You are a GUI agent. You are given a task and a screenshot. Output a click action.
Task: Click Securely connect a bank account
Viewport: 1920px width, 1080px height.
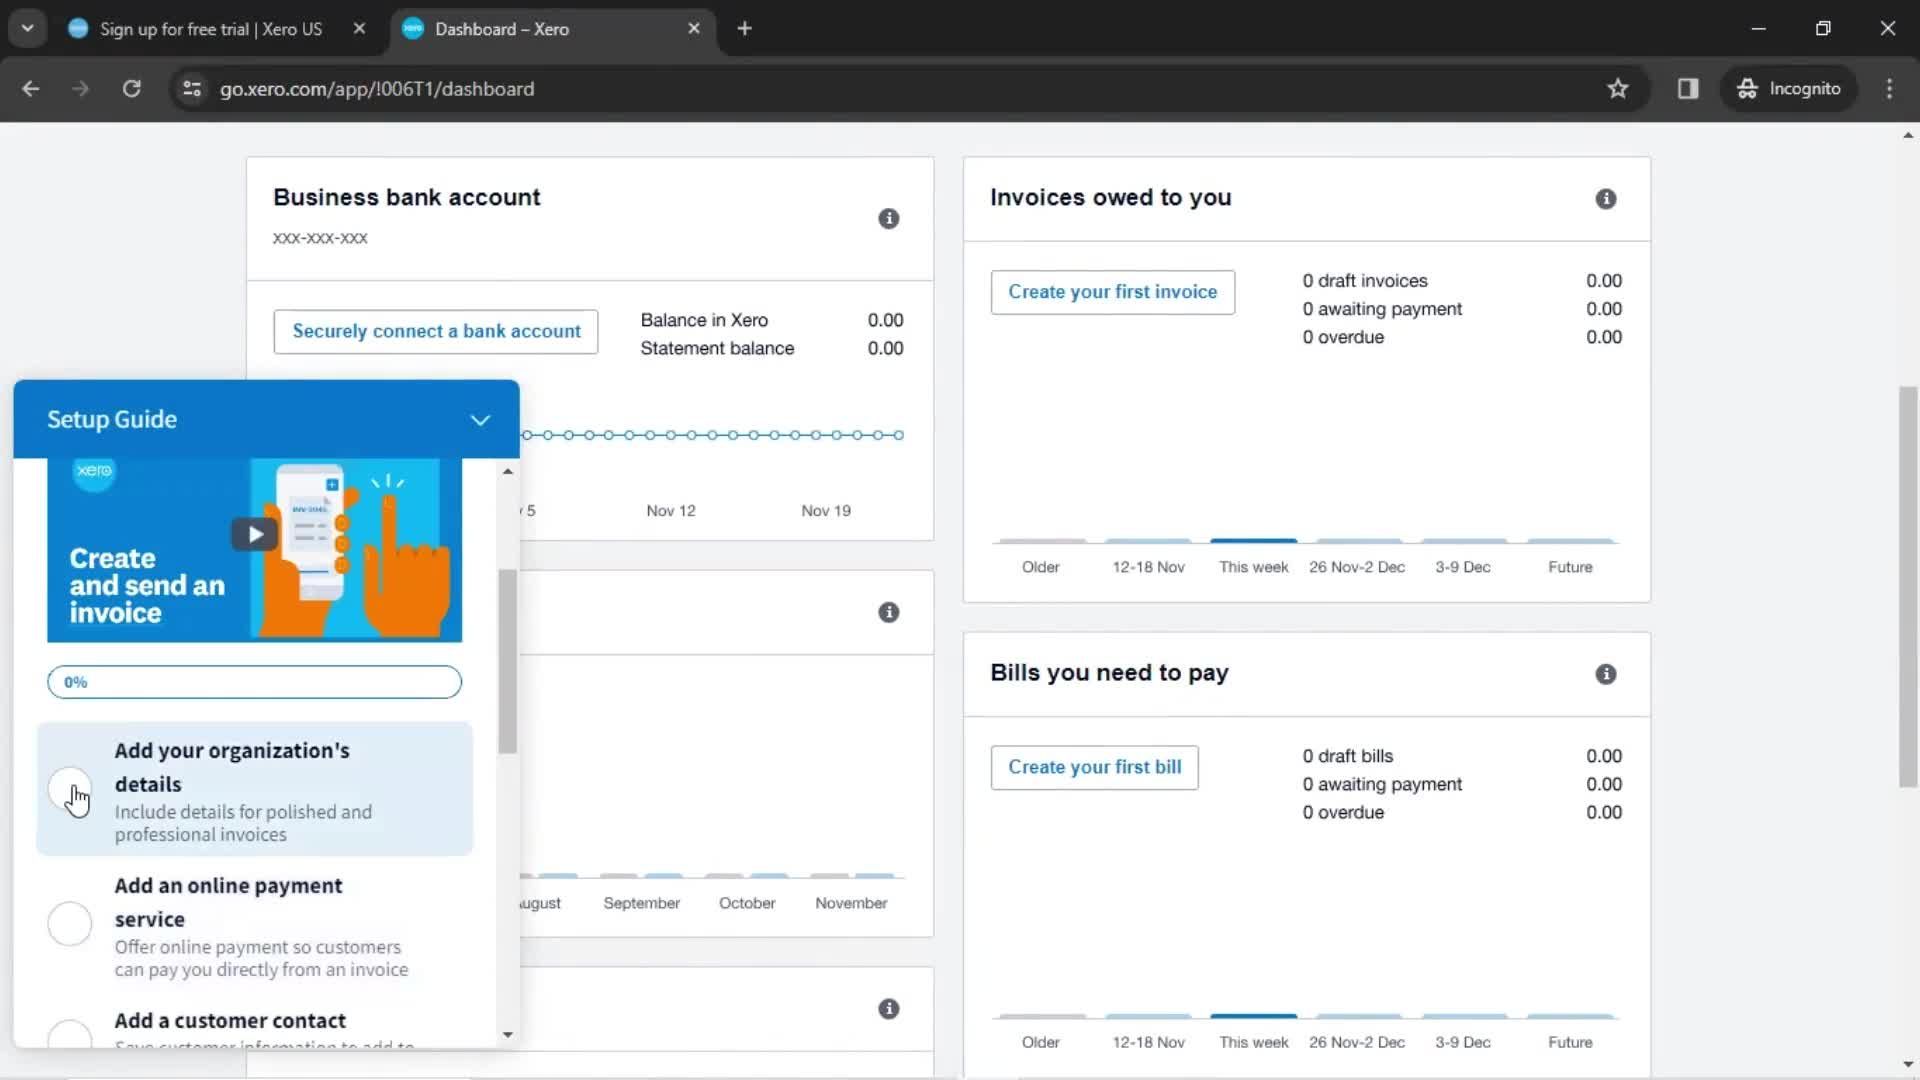(x=436, y=331)
